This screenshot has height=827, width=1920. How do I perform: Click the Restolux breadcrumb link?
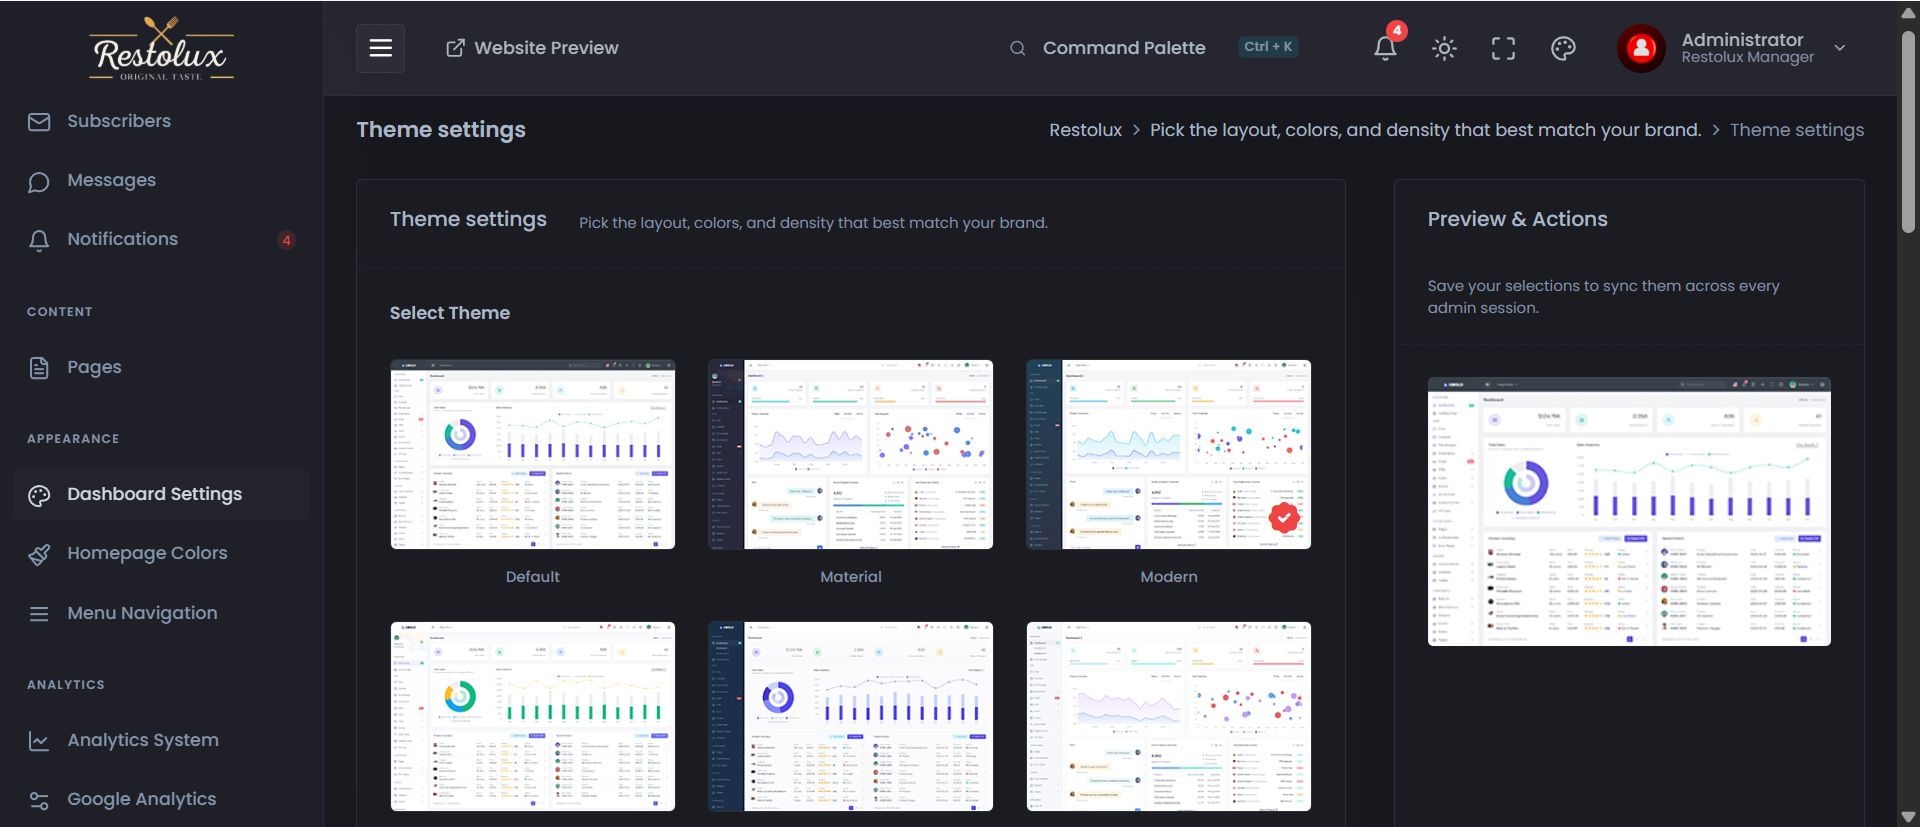(1085, 130)
